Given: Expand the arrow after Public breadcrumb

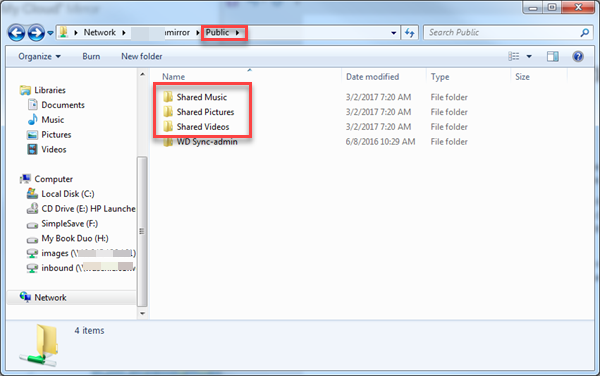Looking at the screenshot, I should pyautogui.click(x=237, y=33).
